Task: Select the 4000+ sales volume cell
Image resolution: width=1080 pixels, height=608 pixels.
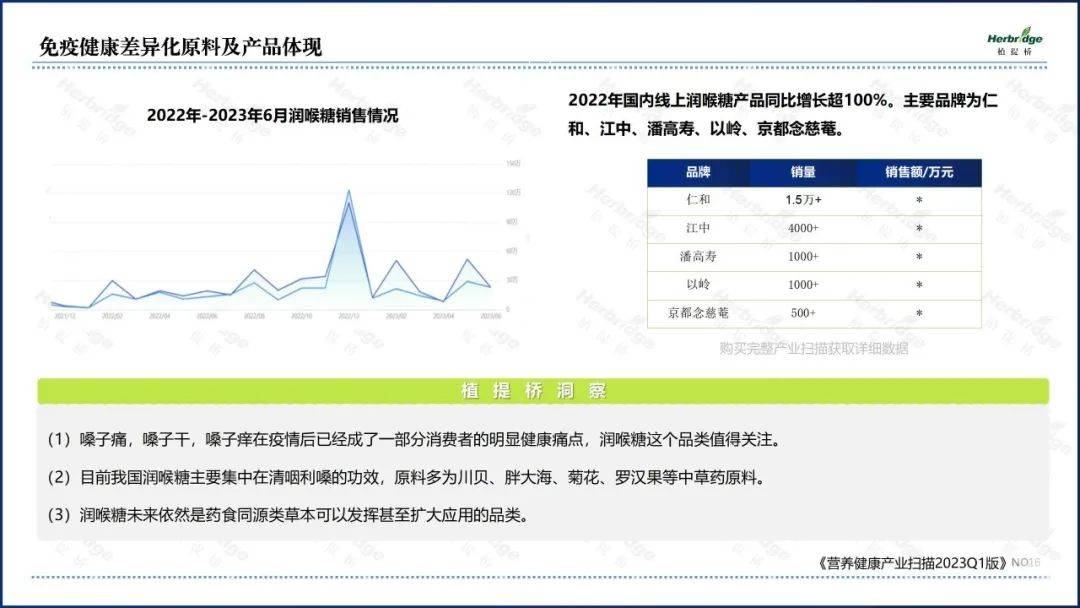Action: pyautogui.click(x=803, y=228)
